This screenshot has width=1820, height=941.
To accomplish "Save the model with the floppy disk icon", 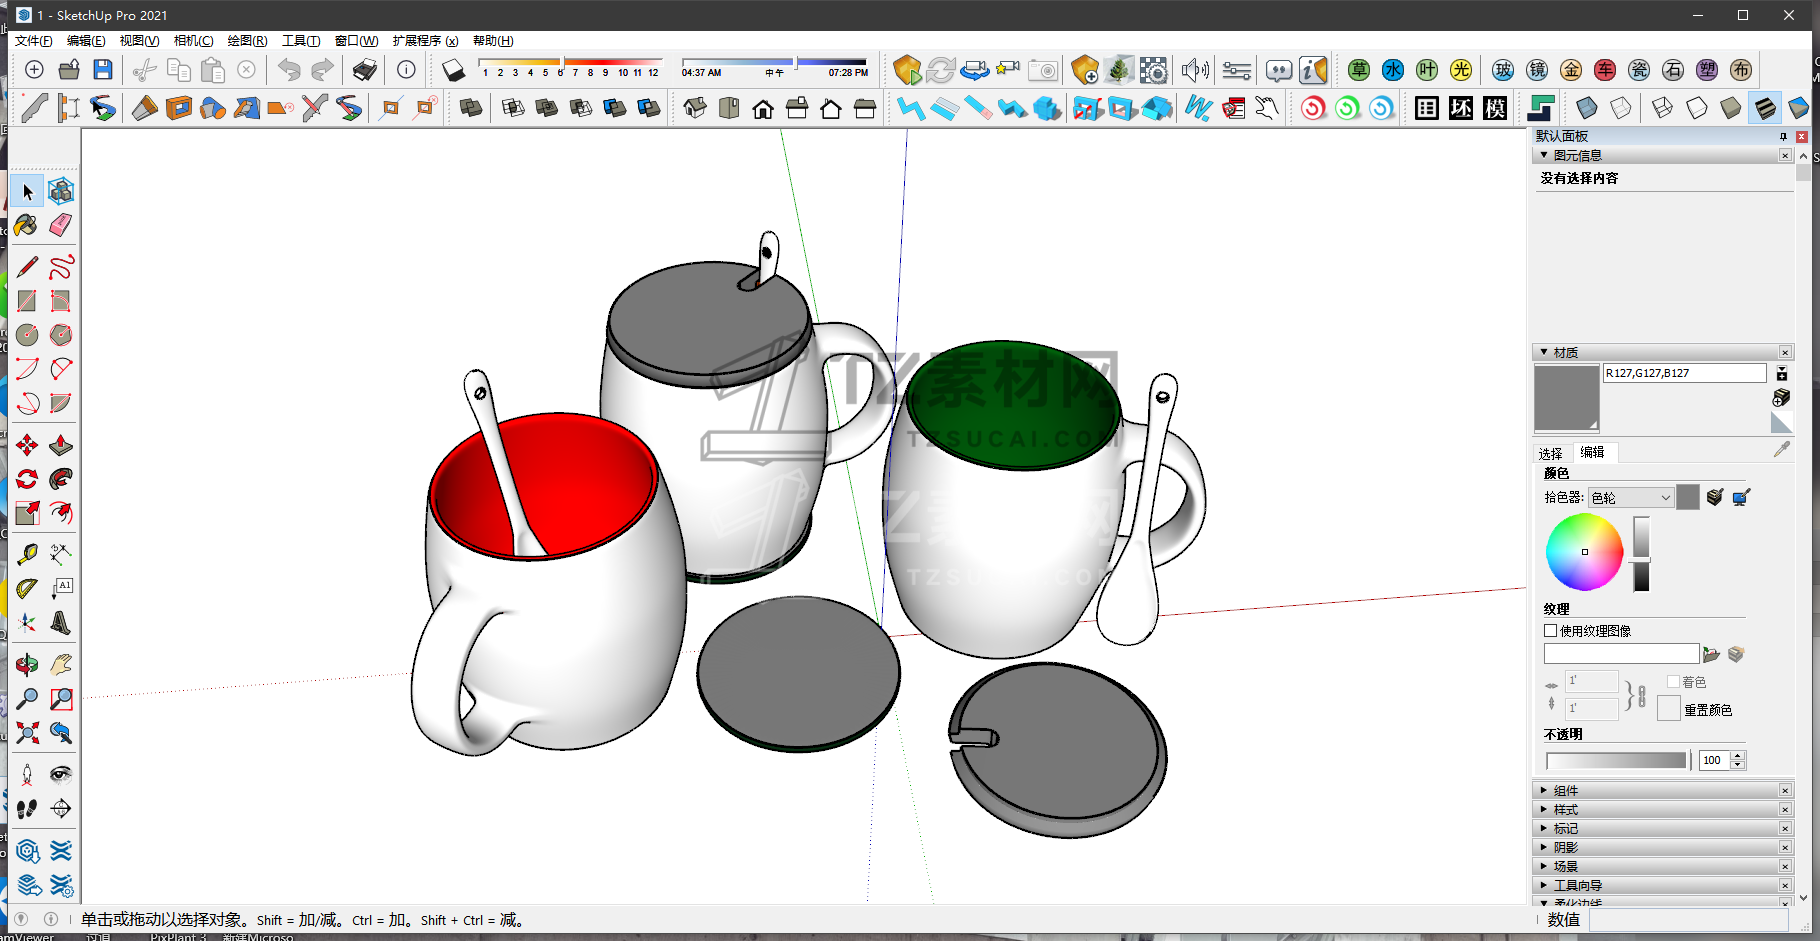I will pyautogui.click(x=103, y=69).
